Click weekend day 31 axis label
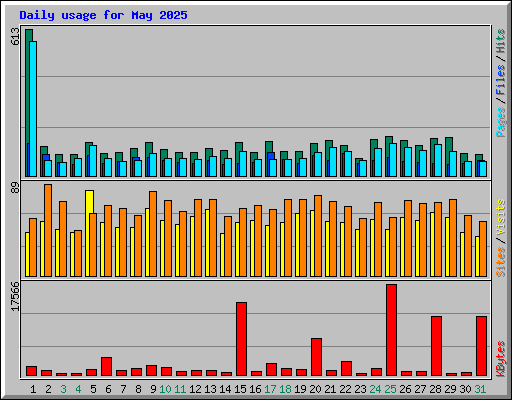This screenshot has height=400, width=512. point(480,389)
